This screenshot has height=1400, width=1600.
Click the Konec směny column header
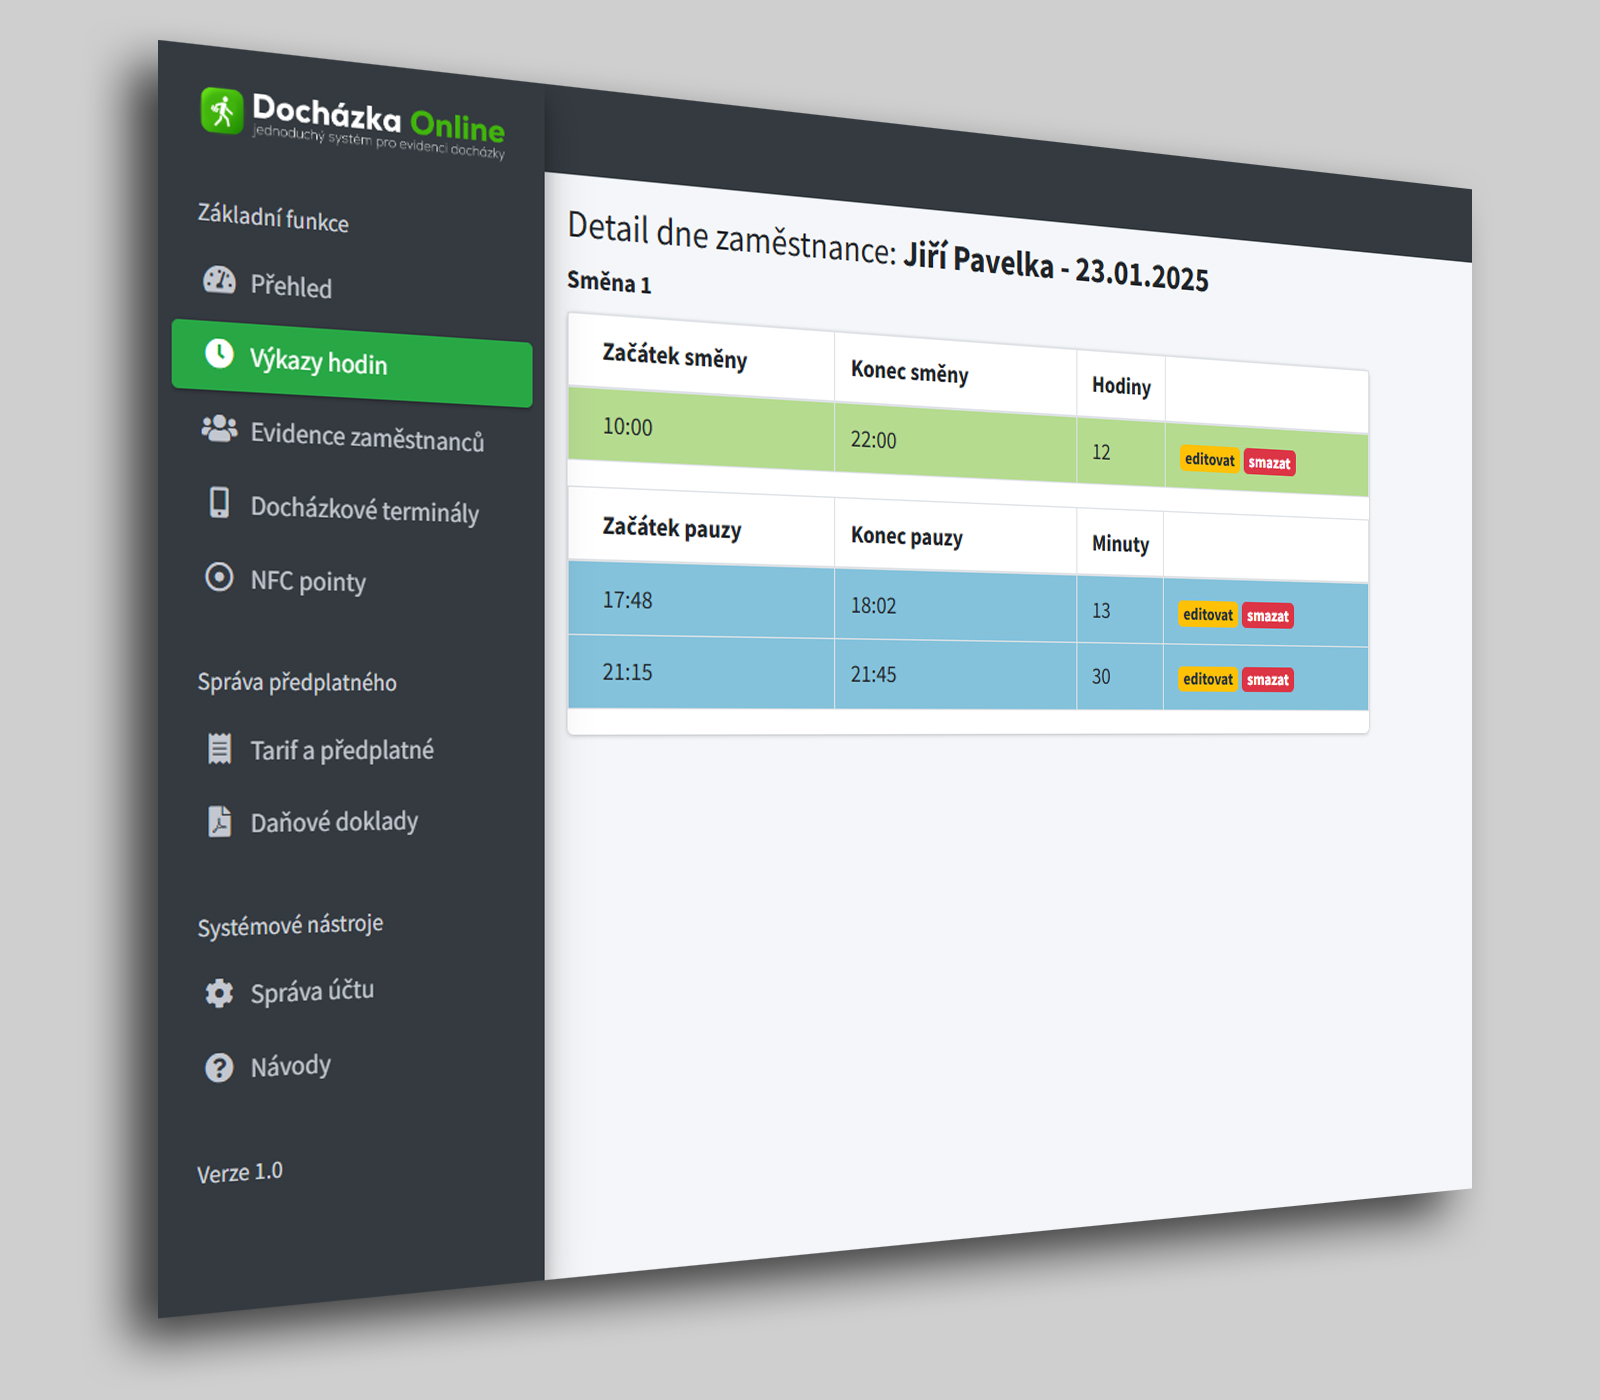pos(910,373)
